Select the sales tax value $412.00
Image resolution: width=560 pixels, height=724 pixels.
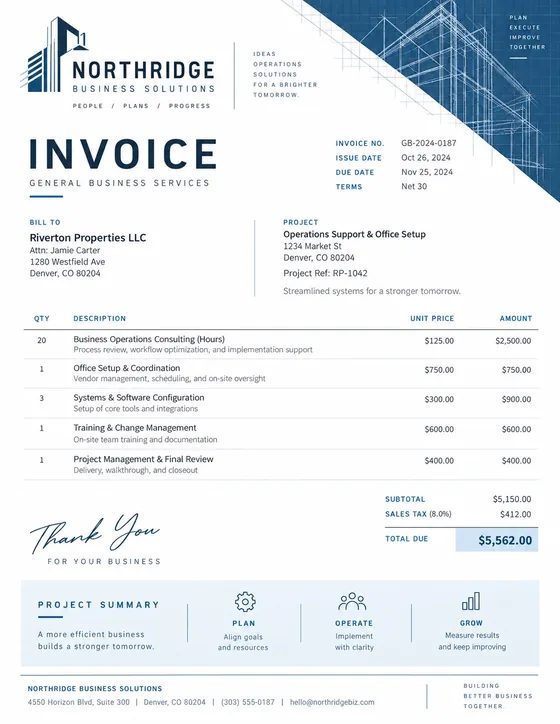pos(515,514)
